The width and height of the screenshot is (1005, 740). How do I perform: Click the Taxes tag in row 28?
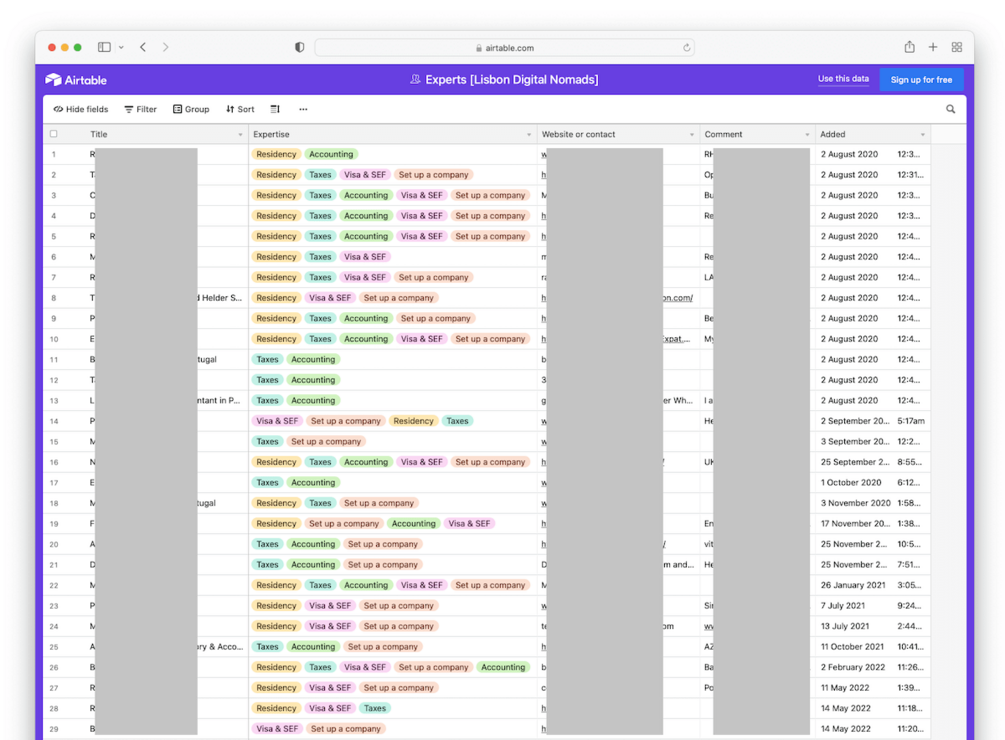pyautogui.click(x=374, y=708)
